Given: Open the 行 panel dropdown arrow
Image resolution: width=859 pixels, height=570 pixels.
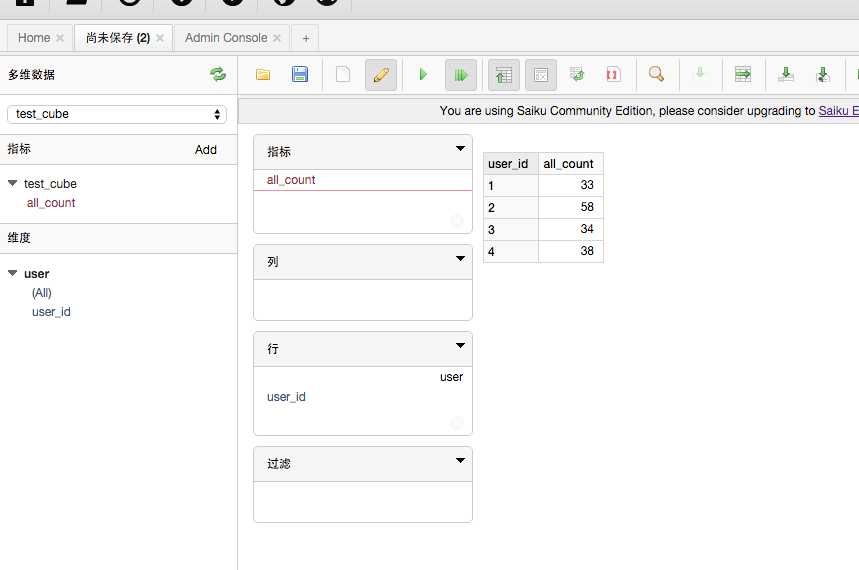Looking at the screenshot, I should [x=460, y=346].
